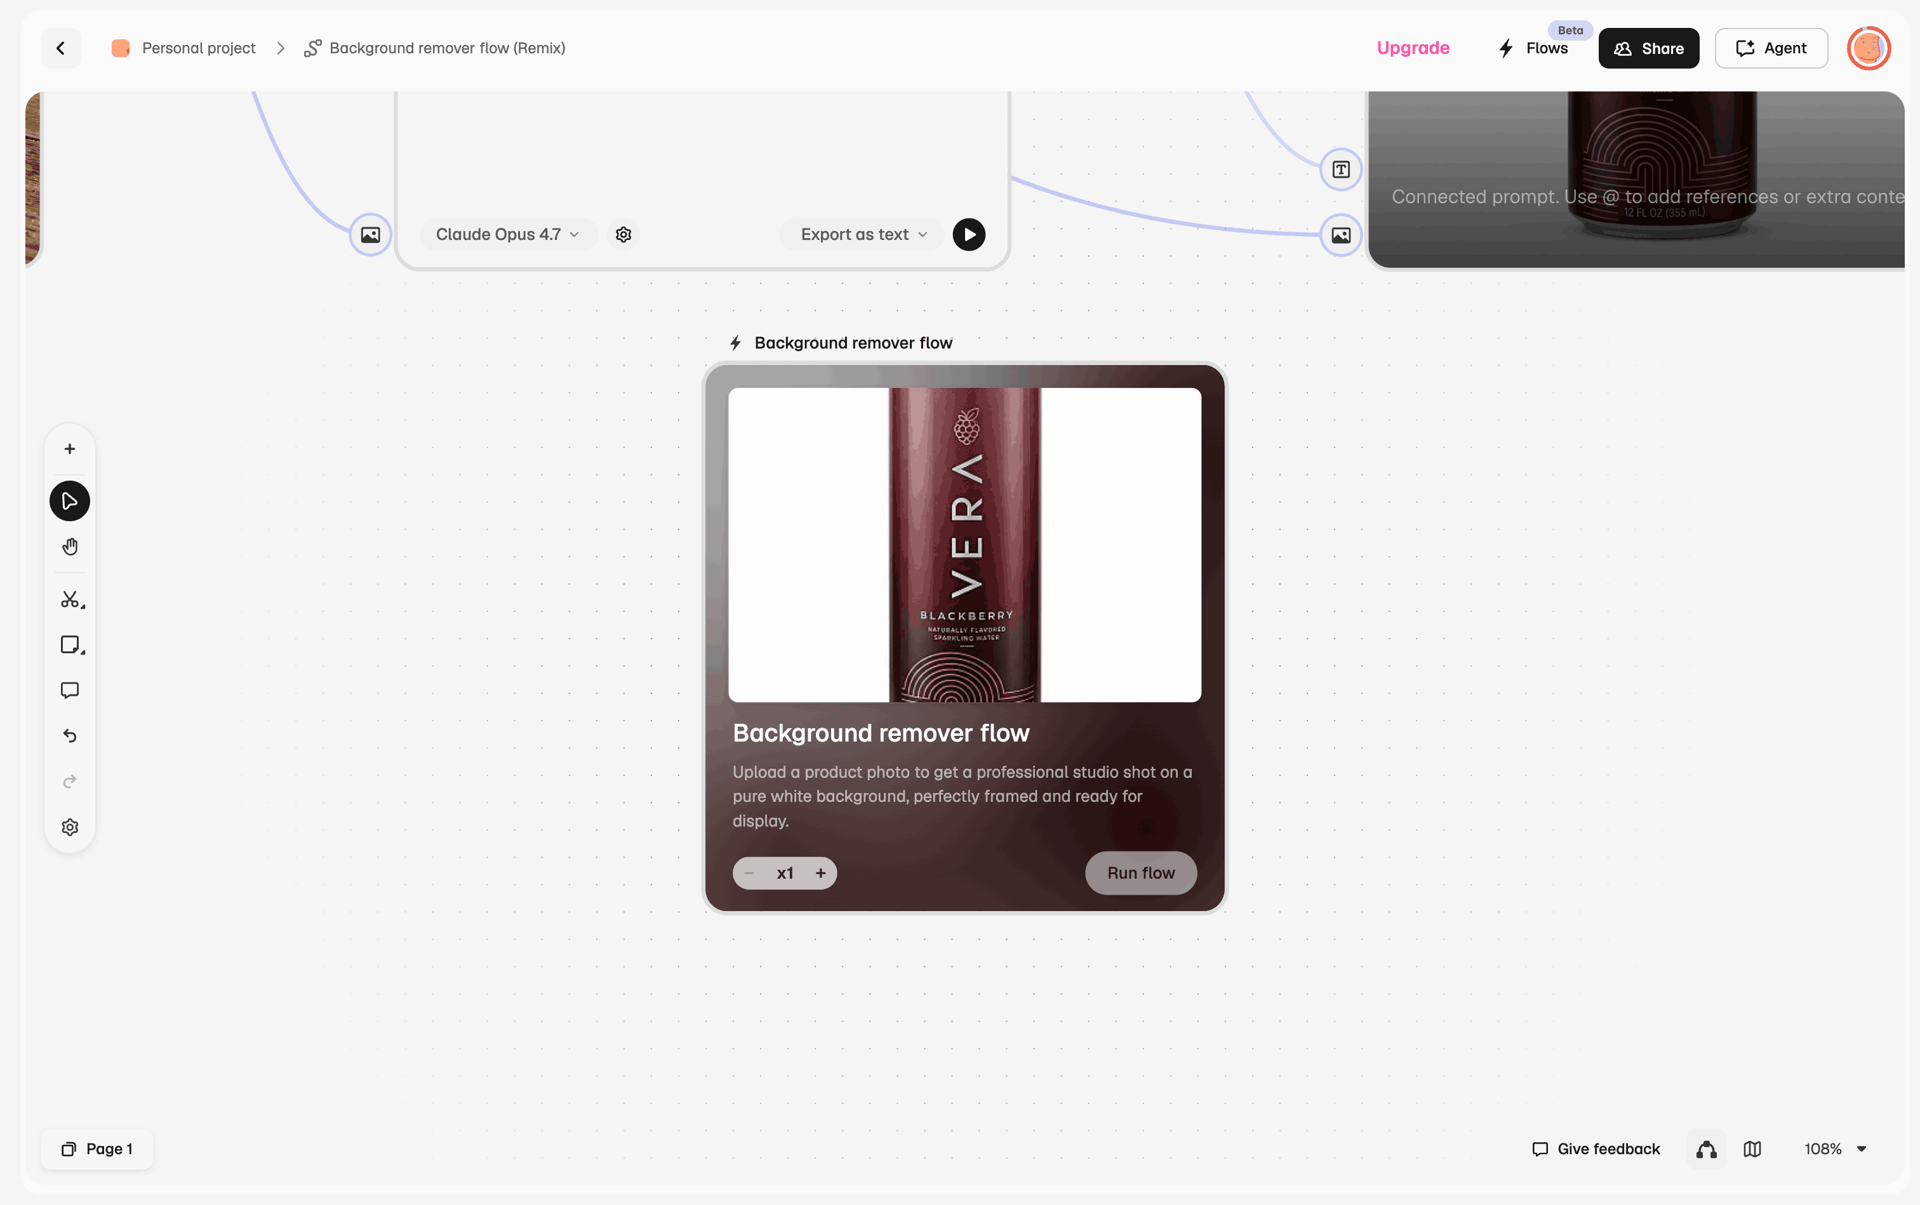Click the Upgrade link
The width and height of the screenshot is (1920, 1205).
[x=1413, y=48]
